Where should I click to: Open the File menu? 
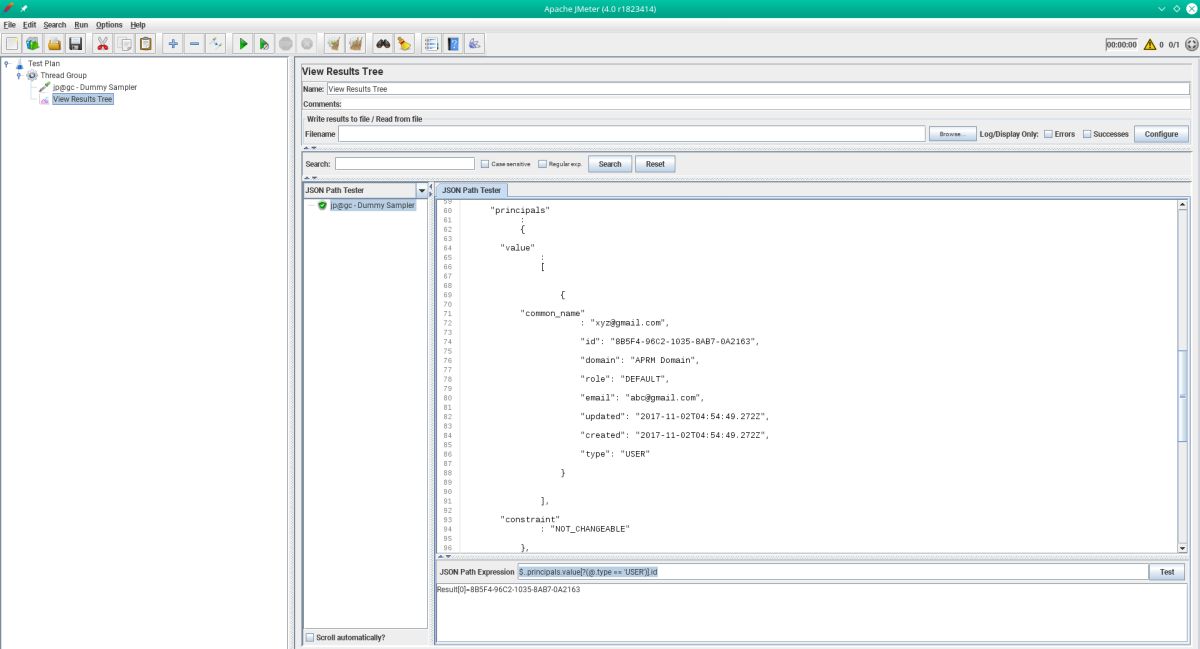click(x=10, y=24)
